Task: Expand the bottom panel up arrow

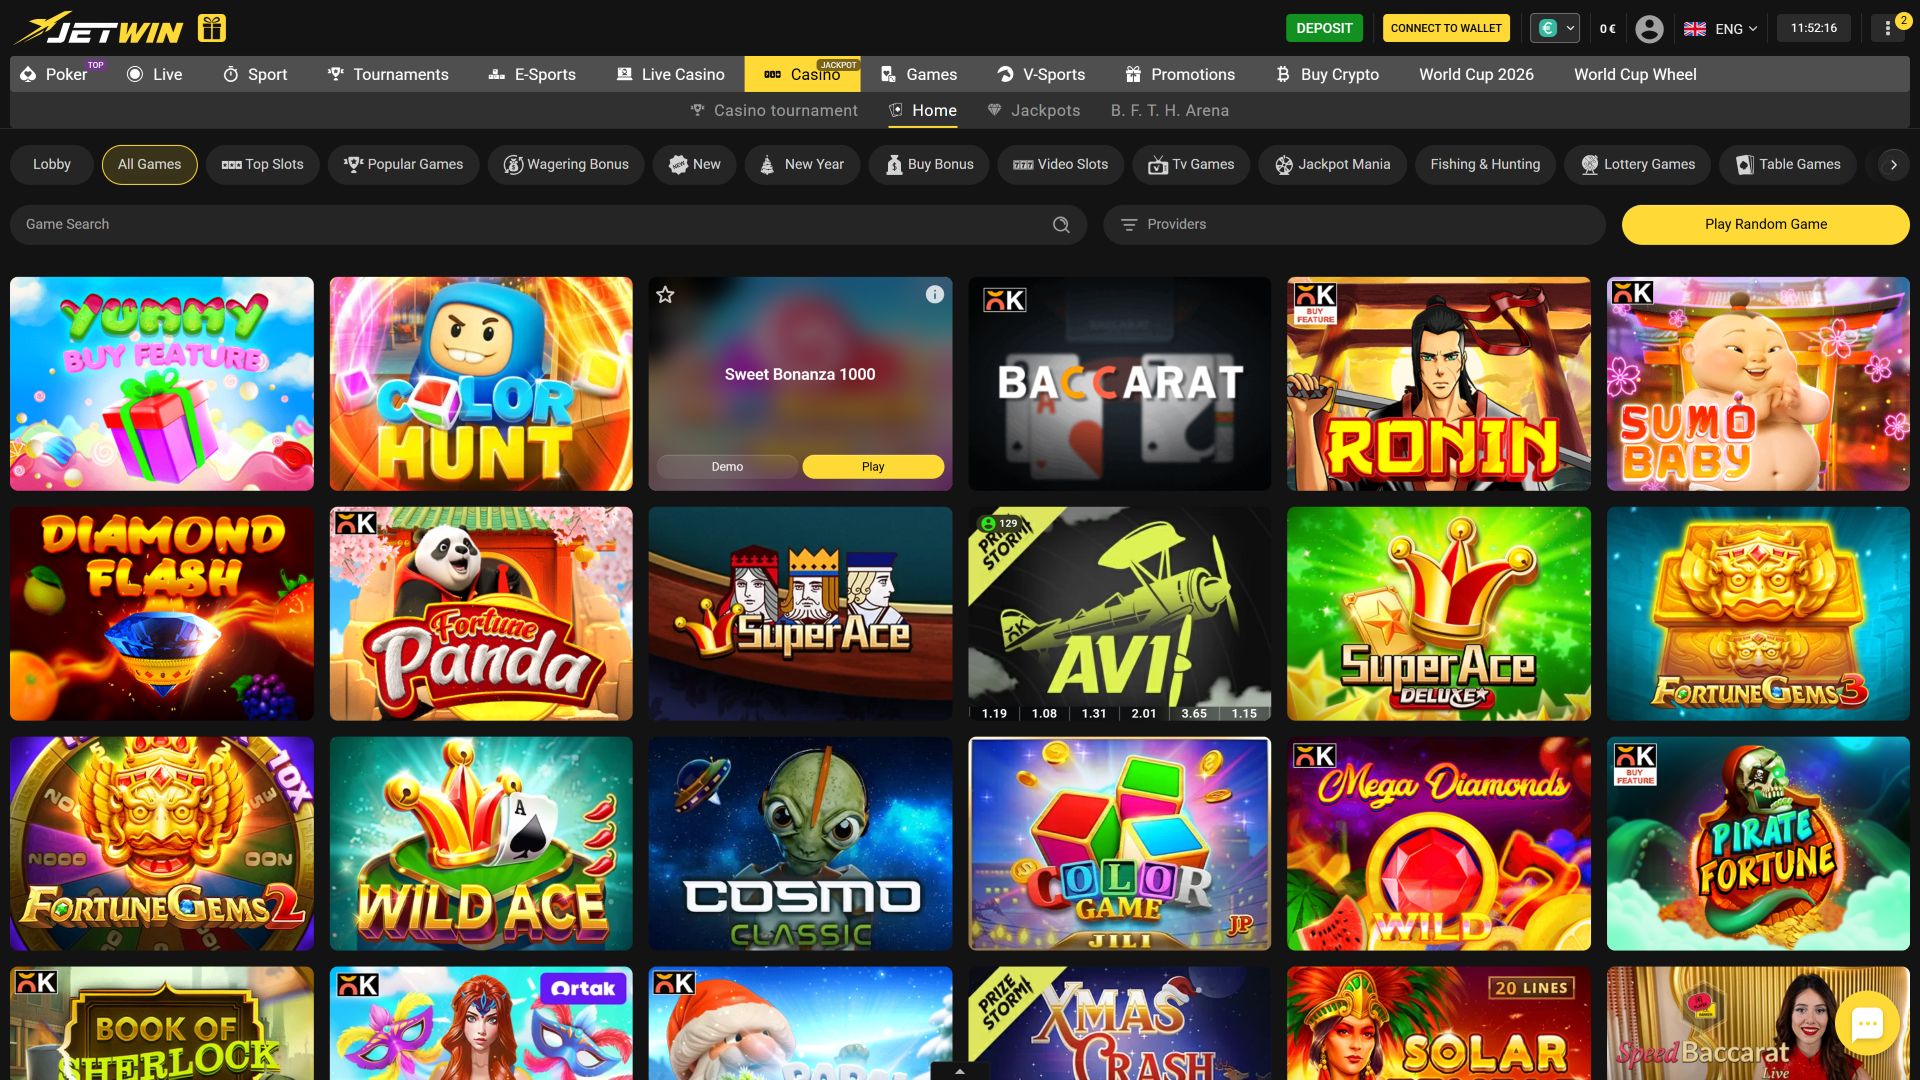Action: coord(959,1070)
